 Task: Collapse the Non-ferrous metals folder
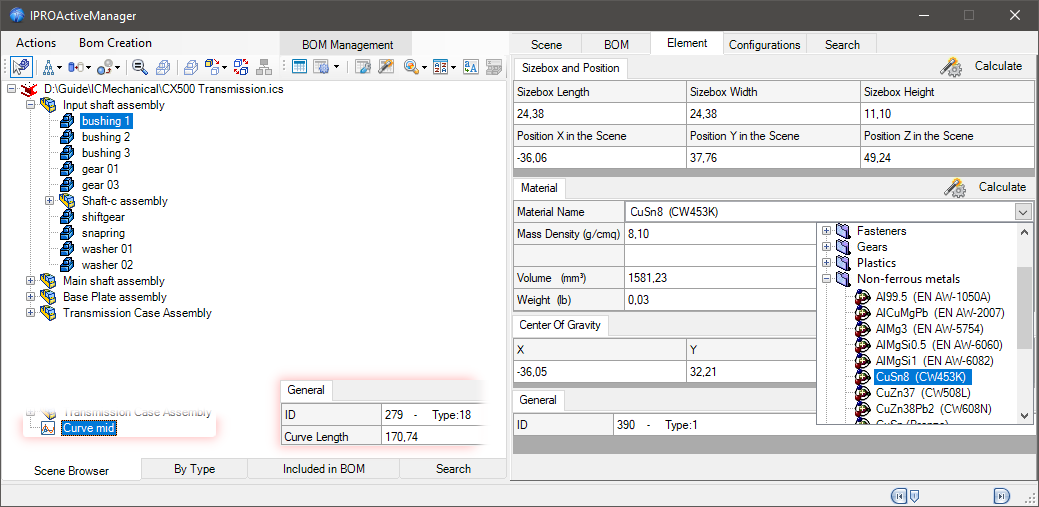click(826, 279)
